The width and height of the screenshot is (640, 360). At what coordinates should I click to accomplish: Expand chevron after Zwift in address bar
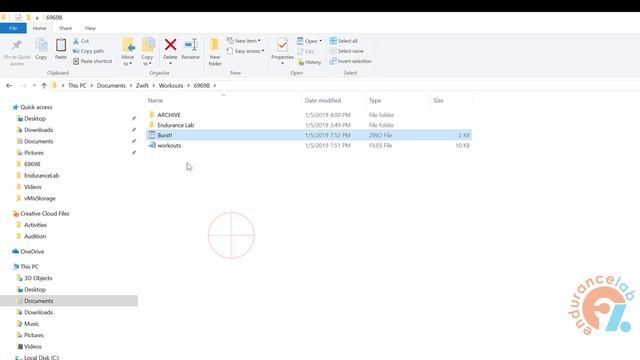153,86
